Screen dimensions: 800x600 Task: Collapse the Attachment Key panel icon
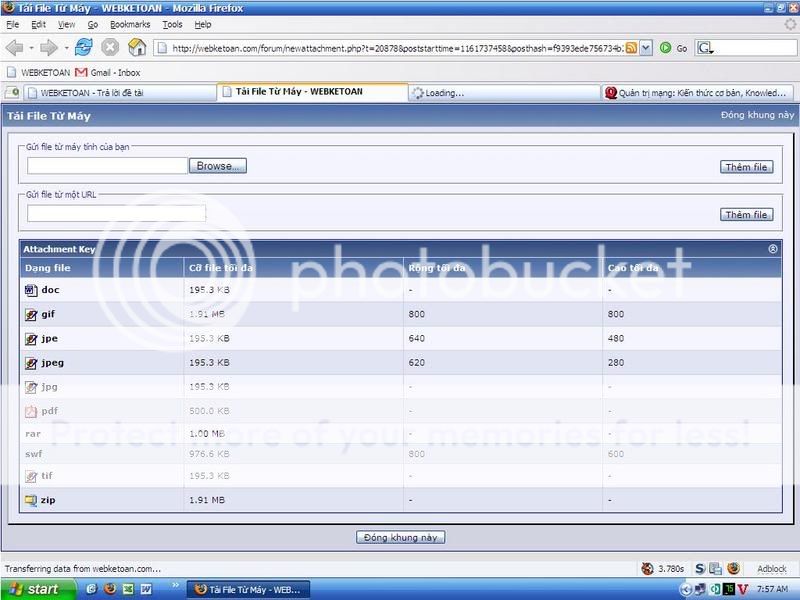click(773, 249)
